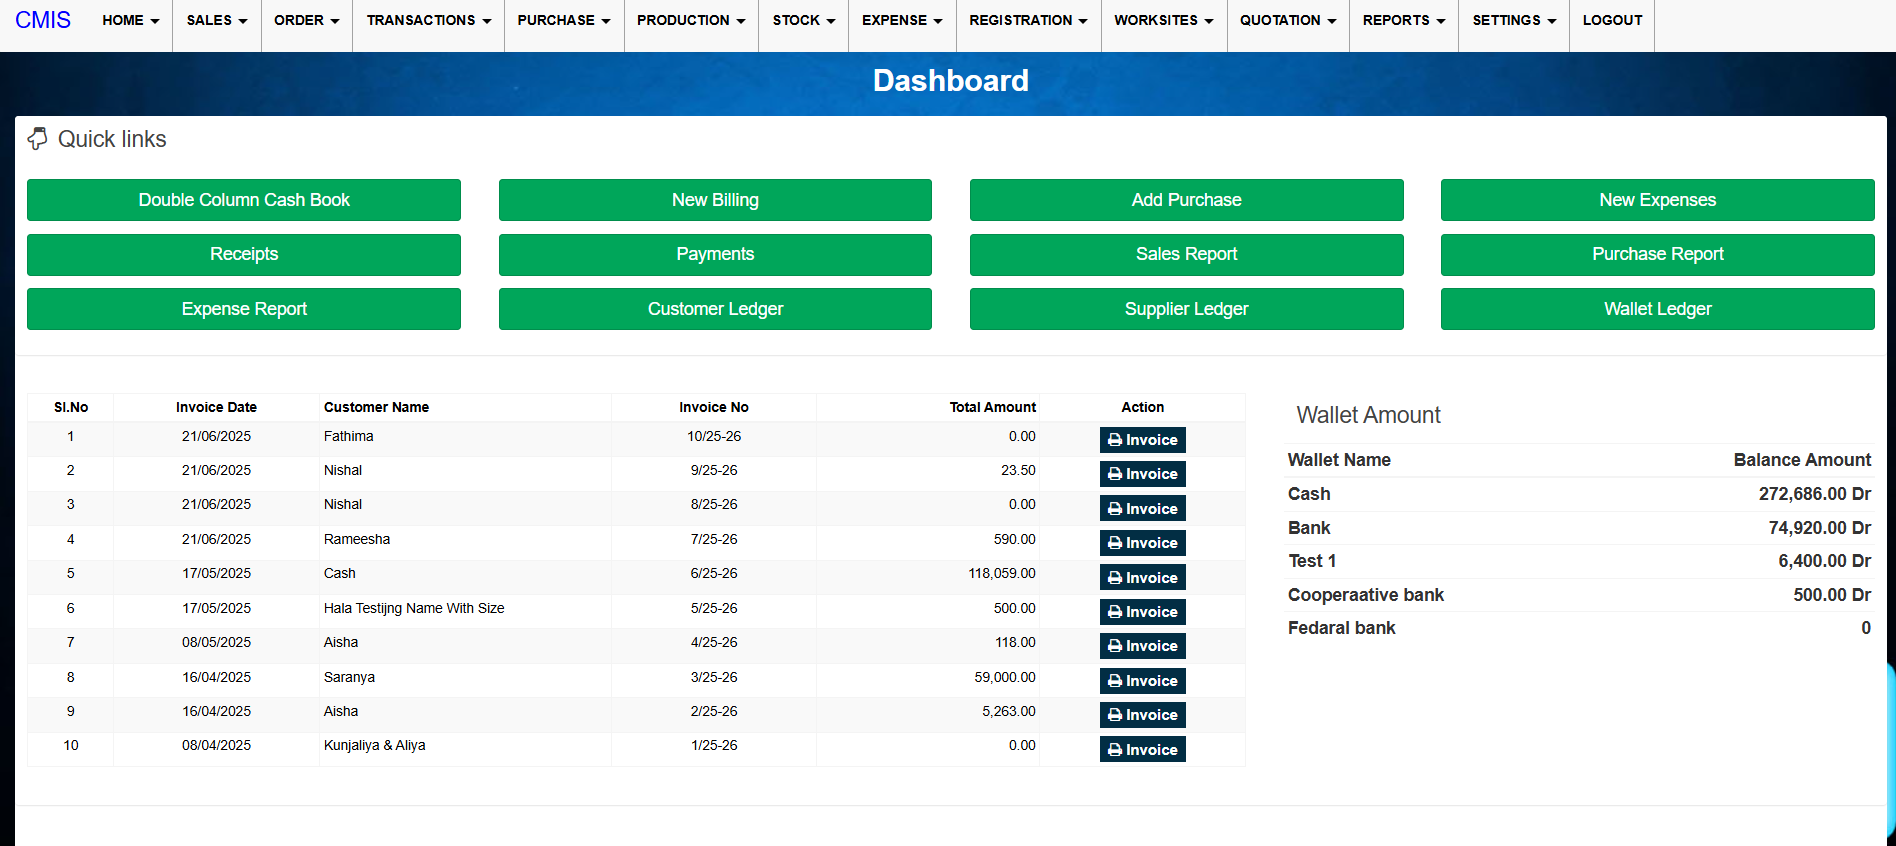Print invoice for Fathima 10/25-26
1896x846 pixels.
pos(1142,440)
